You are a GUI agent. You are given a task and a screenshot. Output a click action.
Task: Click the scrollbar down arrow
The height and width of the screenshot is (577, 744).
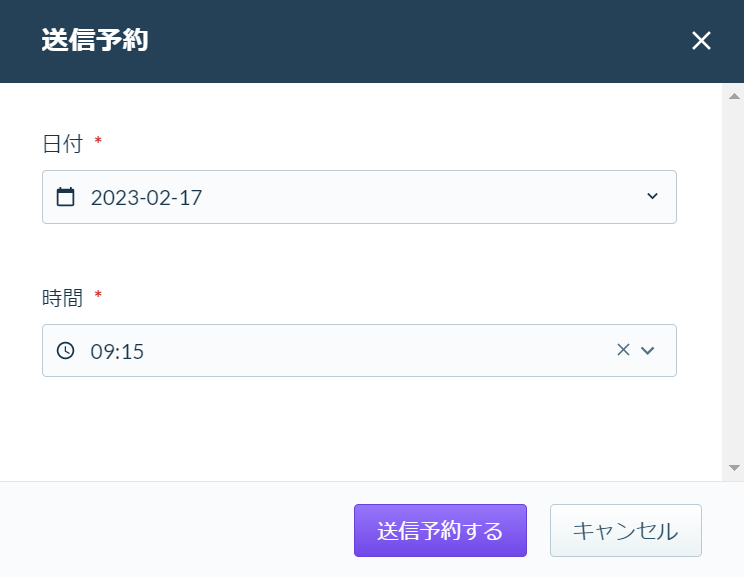(x=734, y=468)
